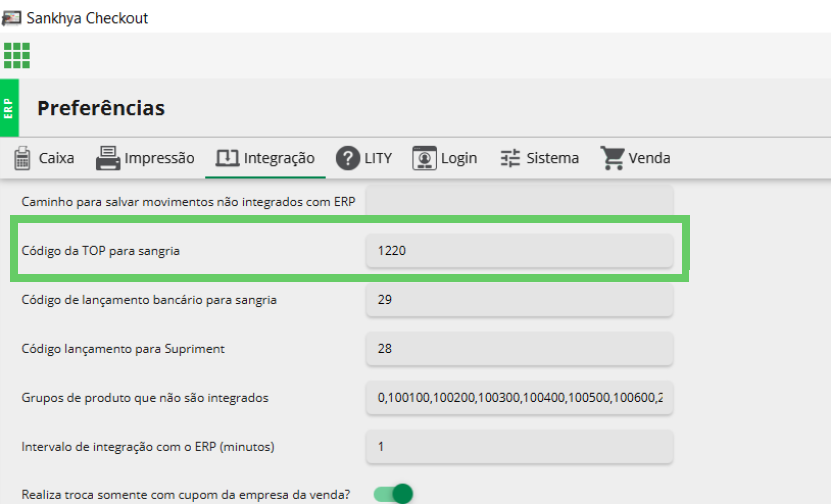Image resolution: width=839 pixels, height=504 pixels.
Task: Click label Realiza troca somente com cupom
Action: tap(186, 495)
